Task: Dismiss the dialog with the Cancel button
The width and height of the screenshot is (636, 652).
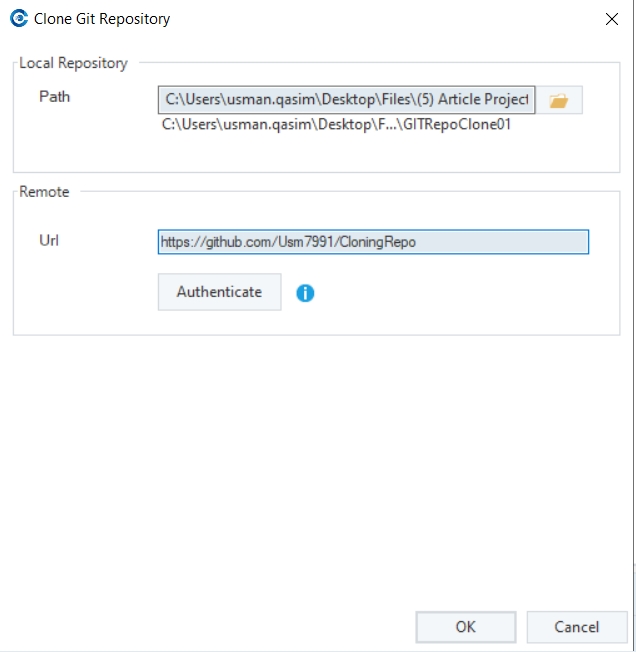Action: pos(577,627)
